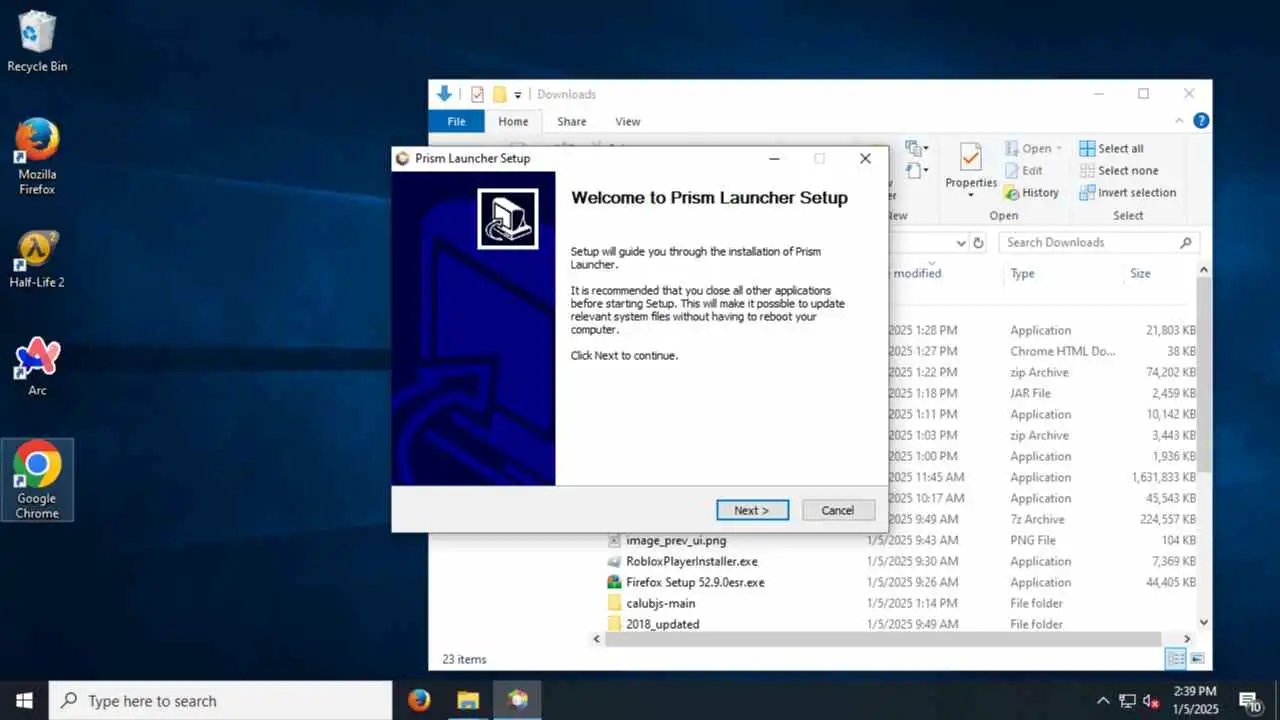
Task: Click Select all in ribbon
Action: pos(1111,148)
